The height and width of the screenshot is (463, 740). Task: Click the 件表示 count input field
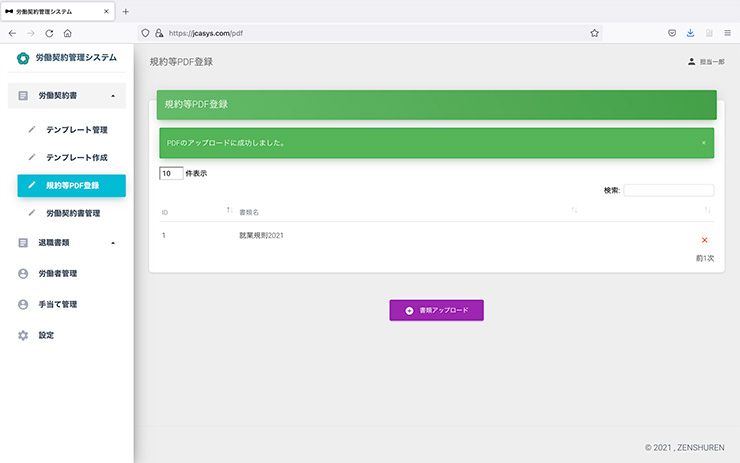pos(171,173)
